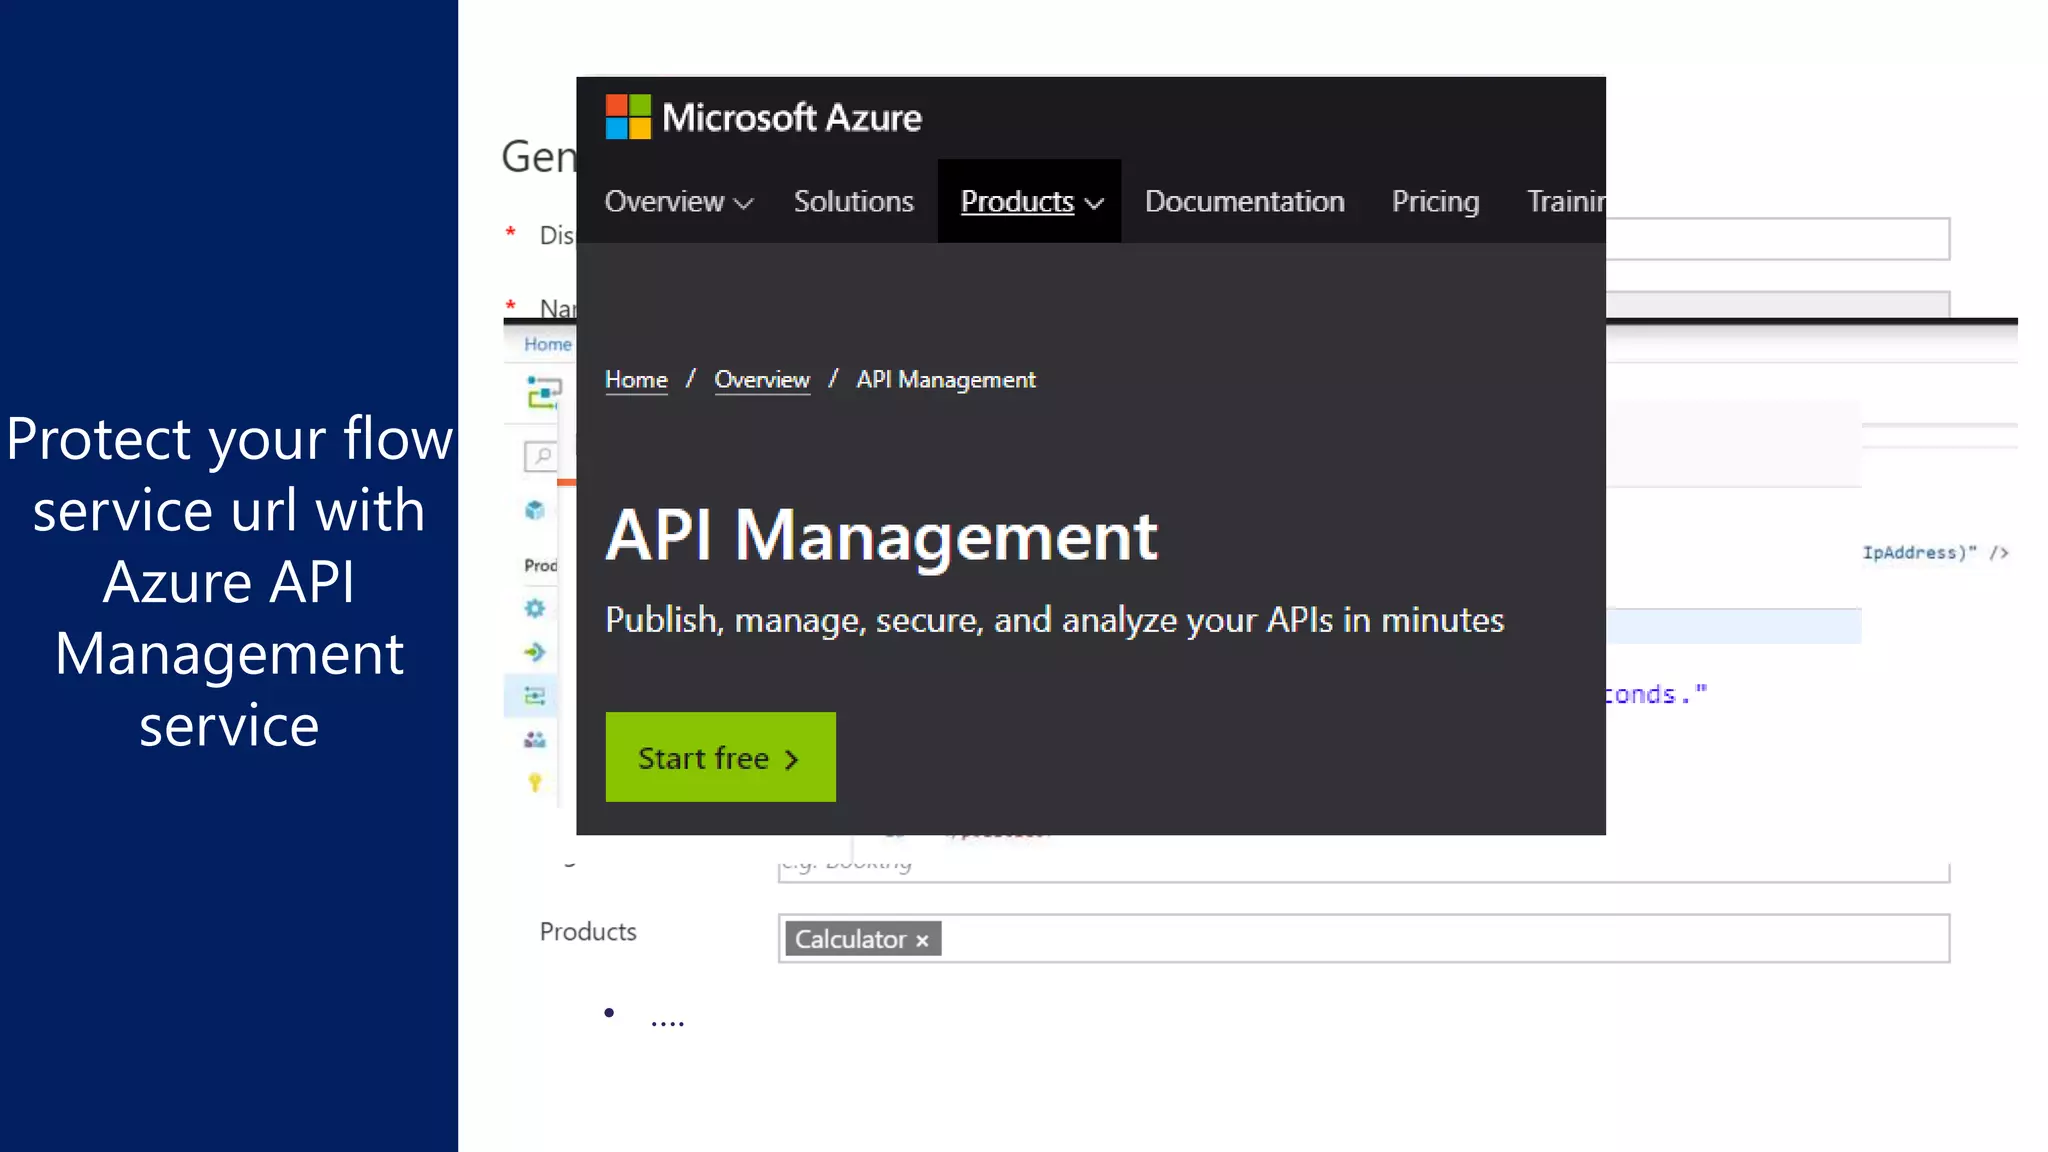This screenshot has height=1152, width=2048.
Task: Remove the Calculator tag from Products
Action: (x=922, y=940)
